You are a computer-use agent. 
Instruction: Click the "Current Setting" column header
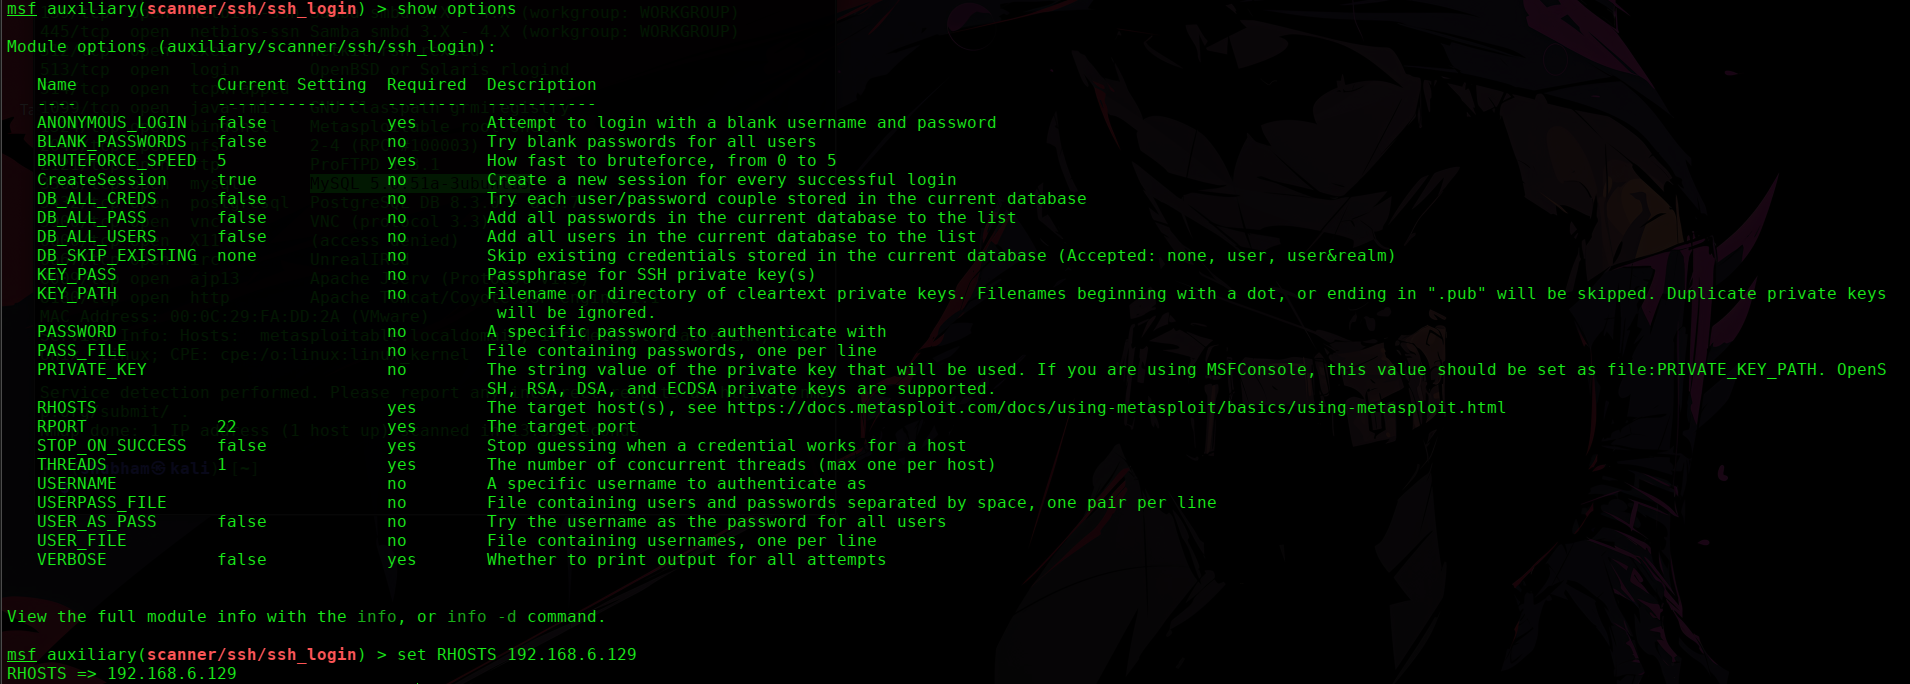(291, 85)
